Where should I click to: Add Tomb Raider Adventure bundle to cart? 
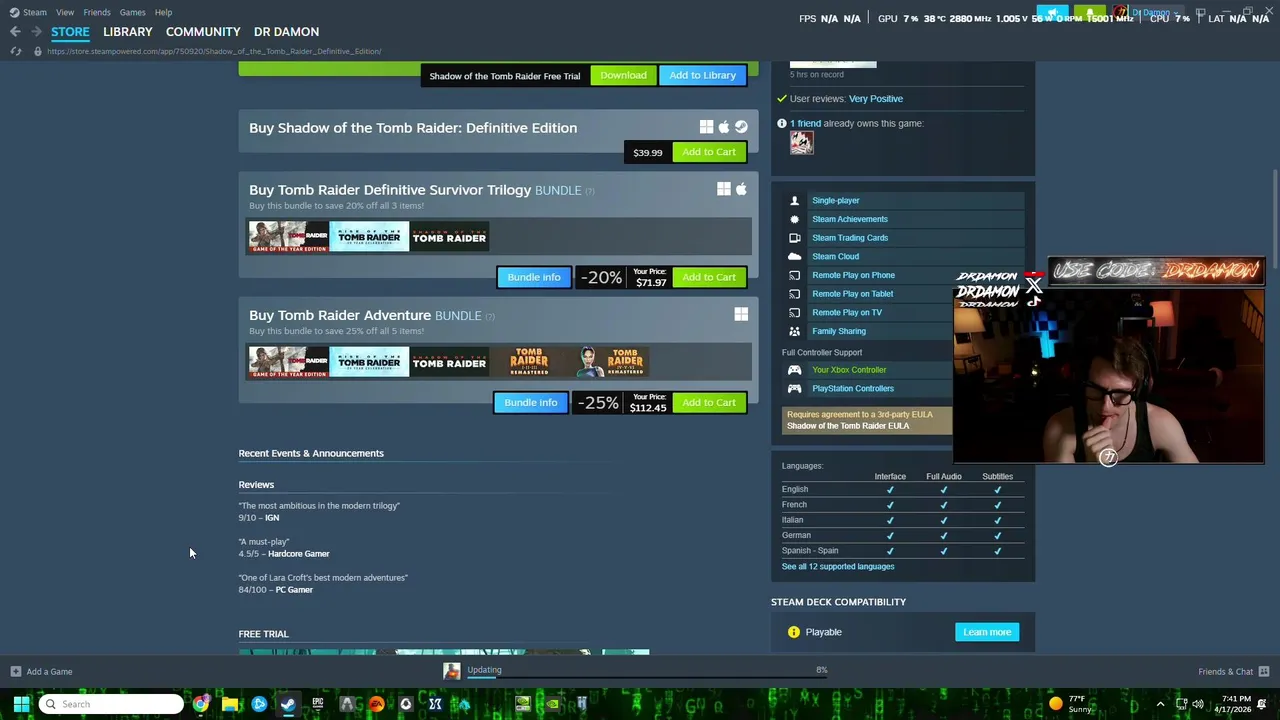click(709, 402)
